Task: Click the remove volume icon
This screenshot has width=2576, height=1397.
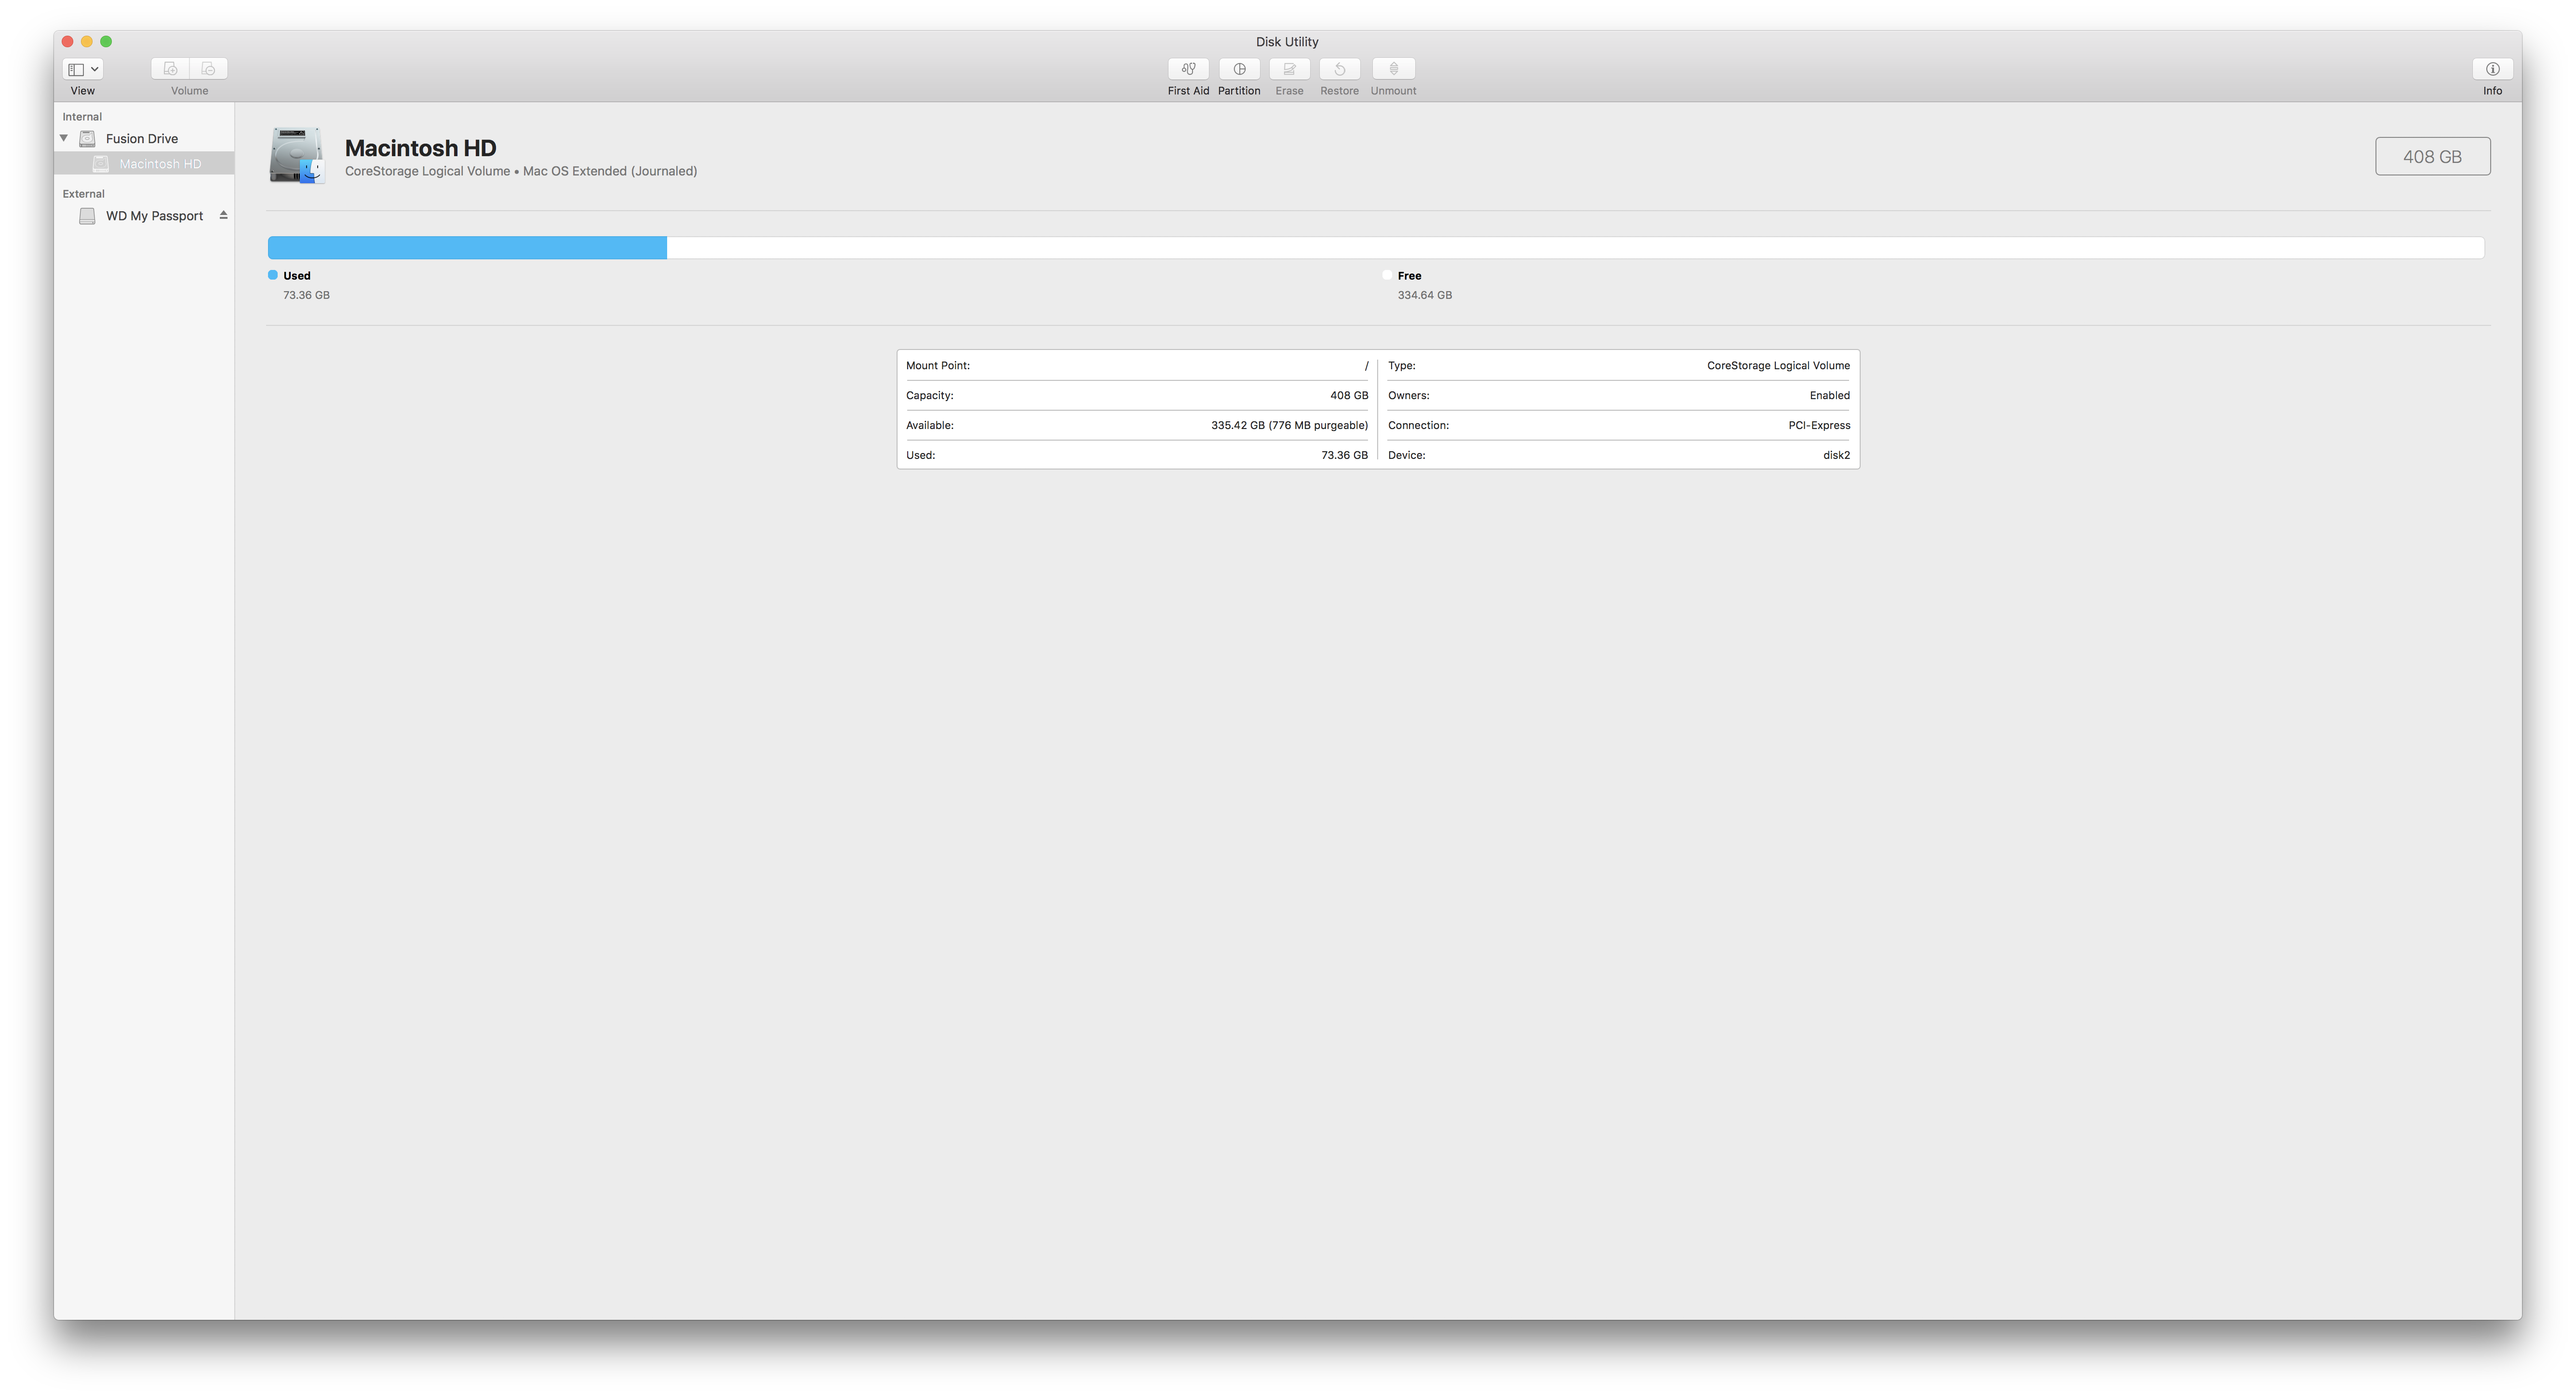Action: click(x=208, y=69)
